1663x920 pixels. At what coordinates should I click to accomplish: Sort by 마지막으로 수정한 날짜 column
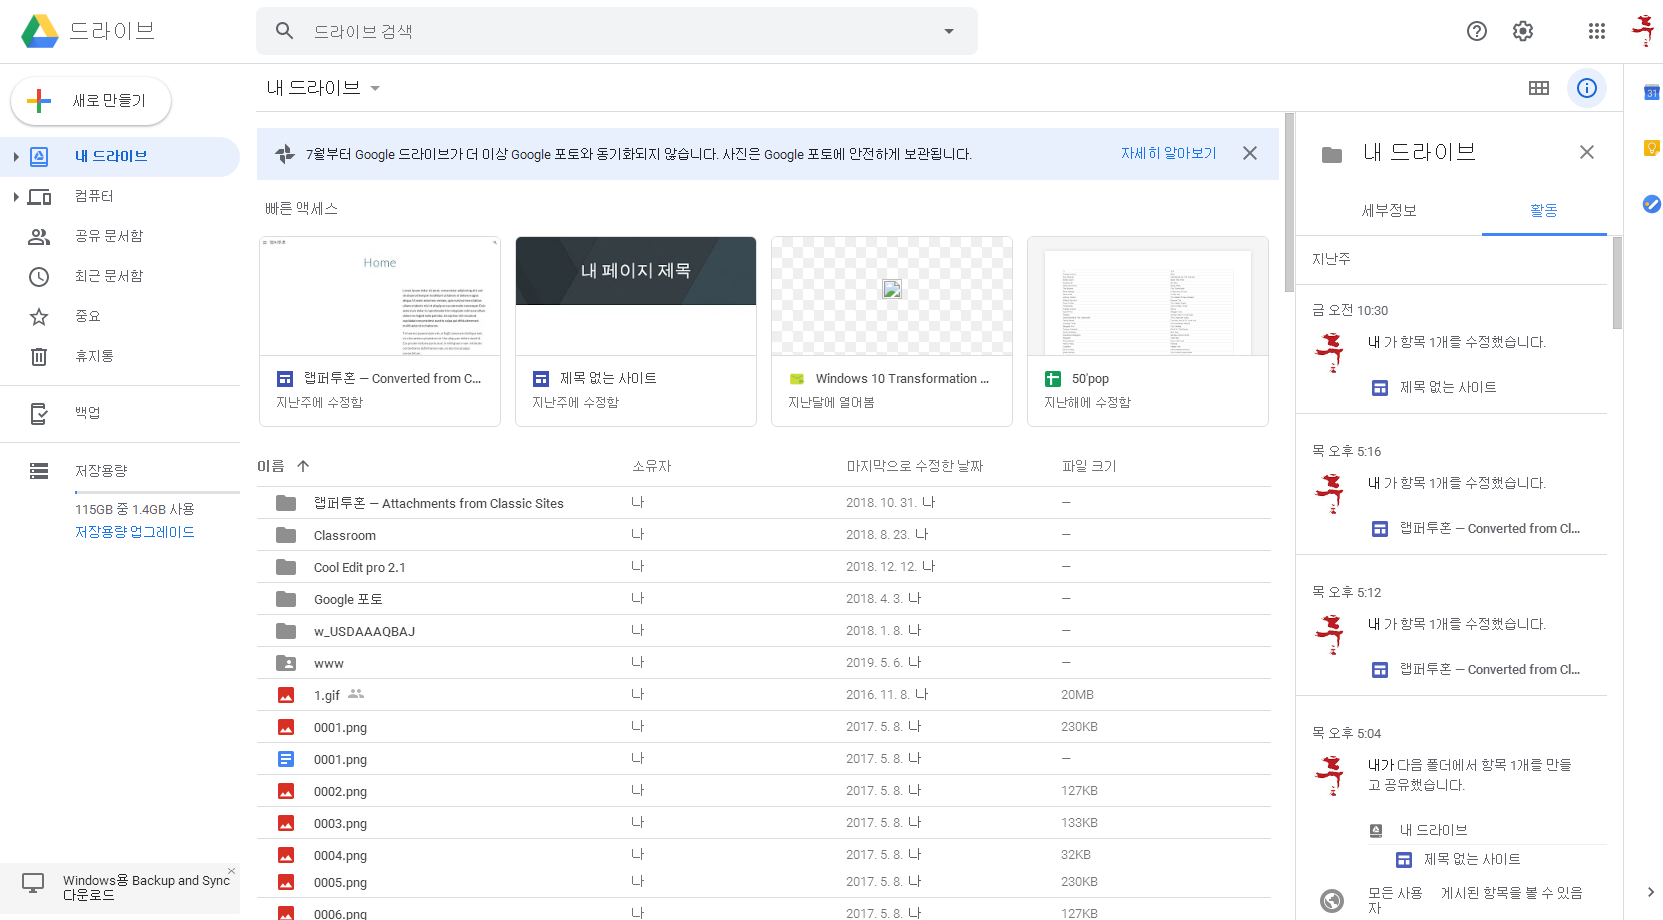click(x=915, y=466)
